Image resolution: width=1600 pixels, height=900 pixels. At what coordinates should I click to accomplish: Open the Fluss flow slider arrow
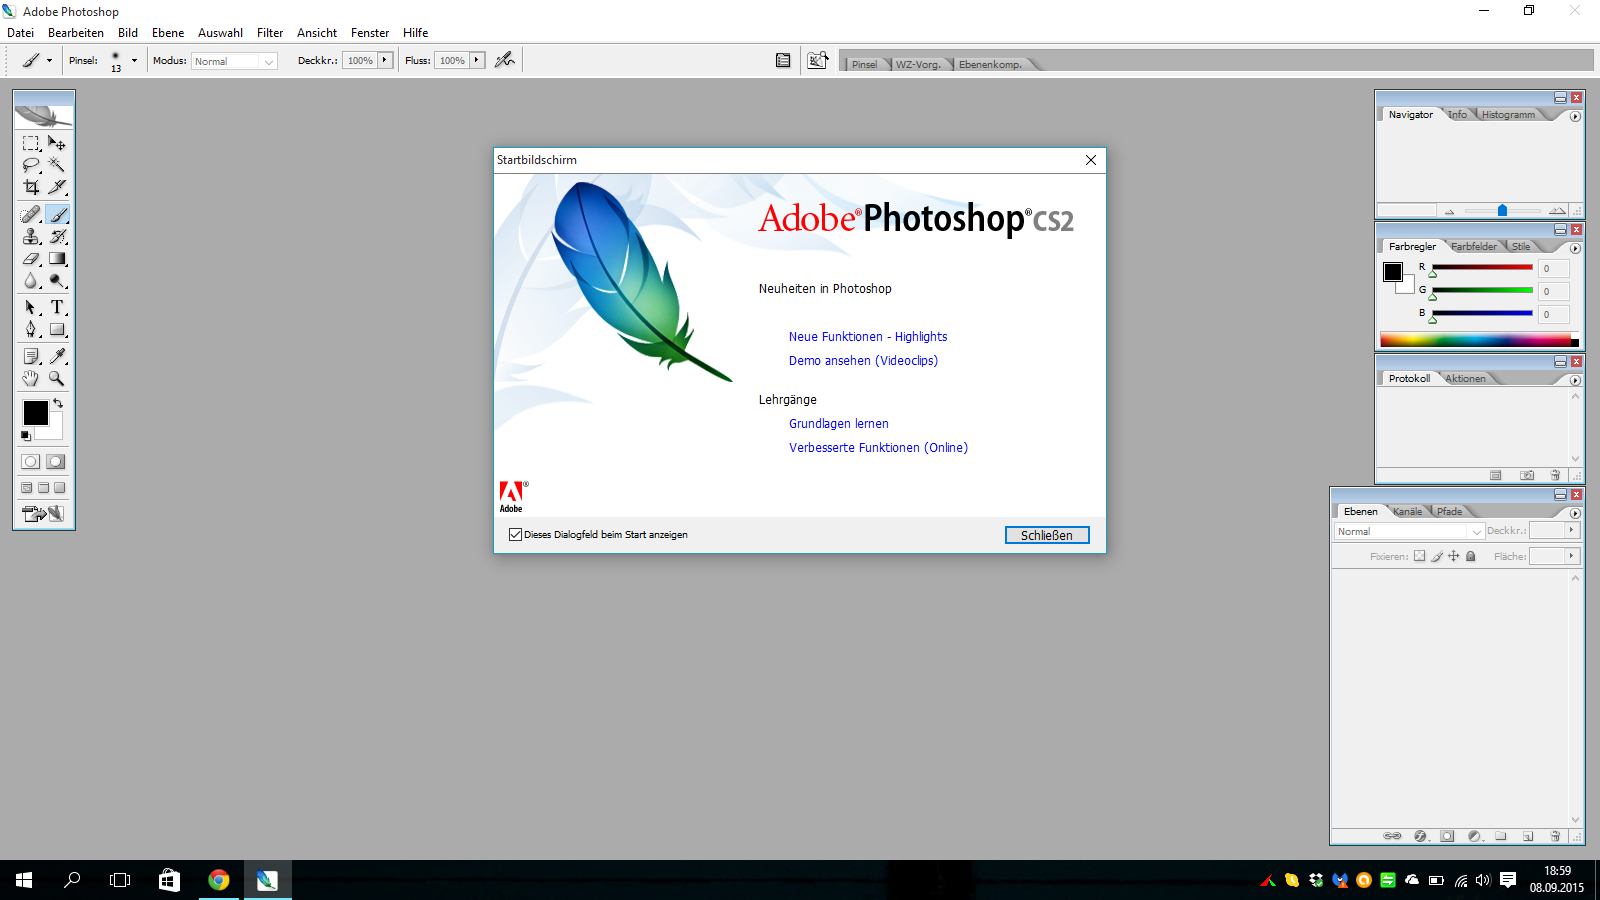[x=476, y=60]
